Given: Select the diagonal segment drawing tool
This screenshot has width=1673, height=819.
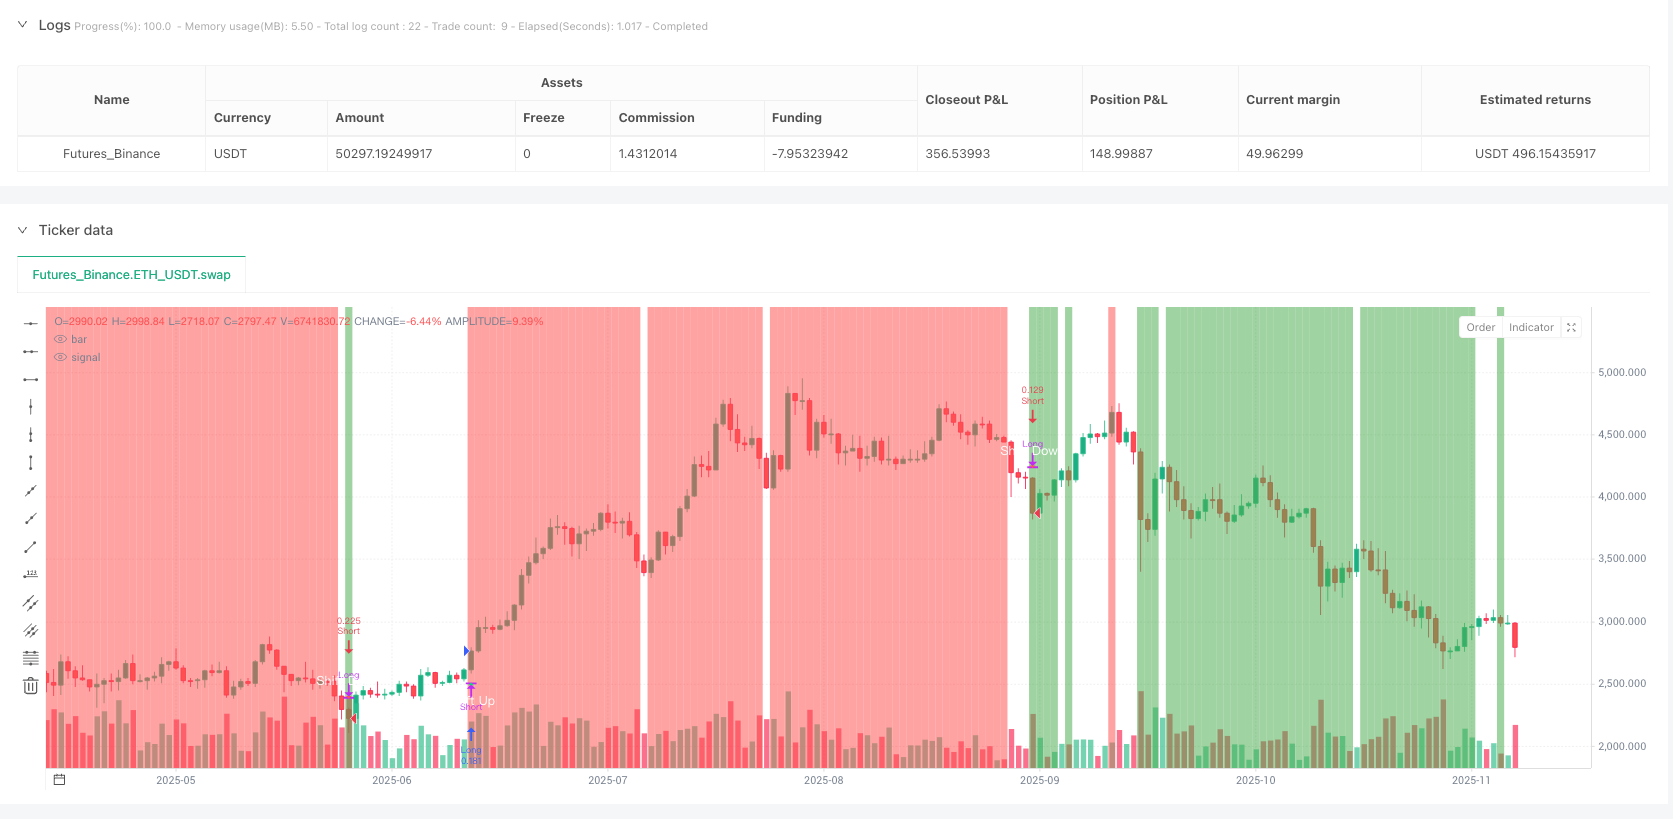Looking at the screenshot, I should tap(31, 546).
